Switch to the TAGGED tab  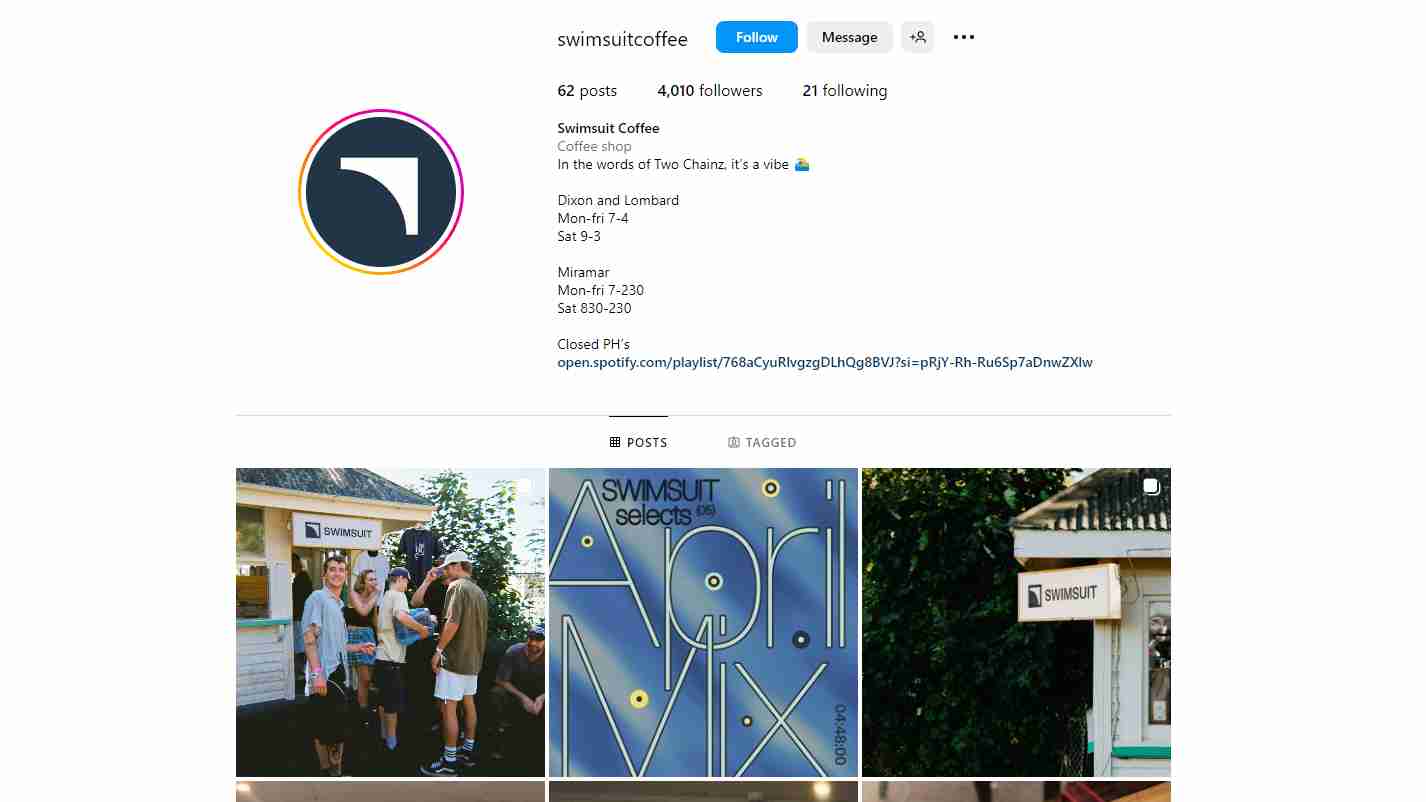point(762,442)
